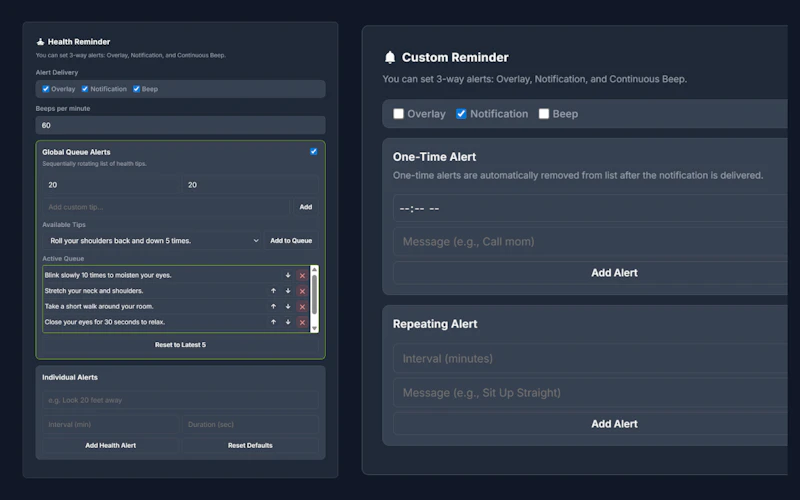This screenshot has width=800, height=500.
Task: Select 'Close your eyes for 30 seconds to relax.'
Action: point(105,322)
